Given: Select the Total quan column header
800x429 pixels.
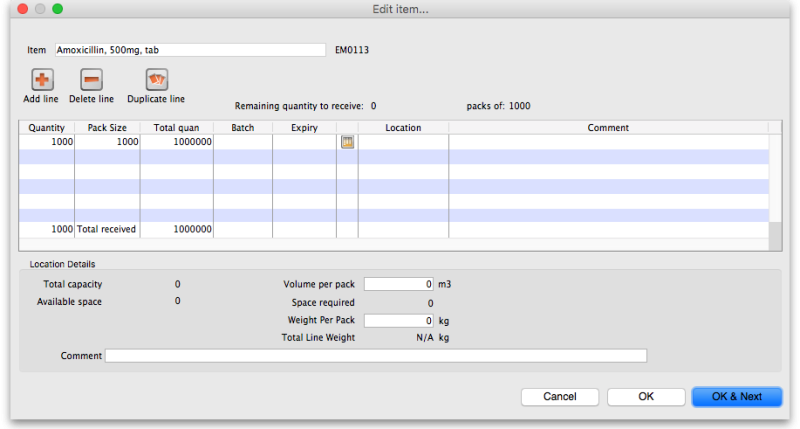Looking at the screenshot, I should pyautogui.click(x=176, y=128).
